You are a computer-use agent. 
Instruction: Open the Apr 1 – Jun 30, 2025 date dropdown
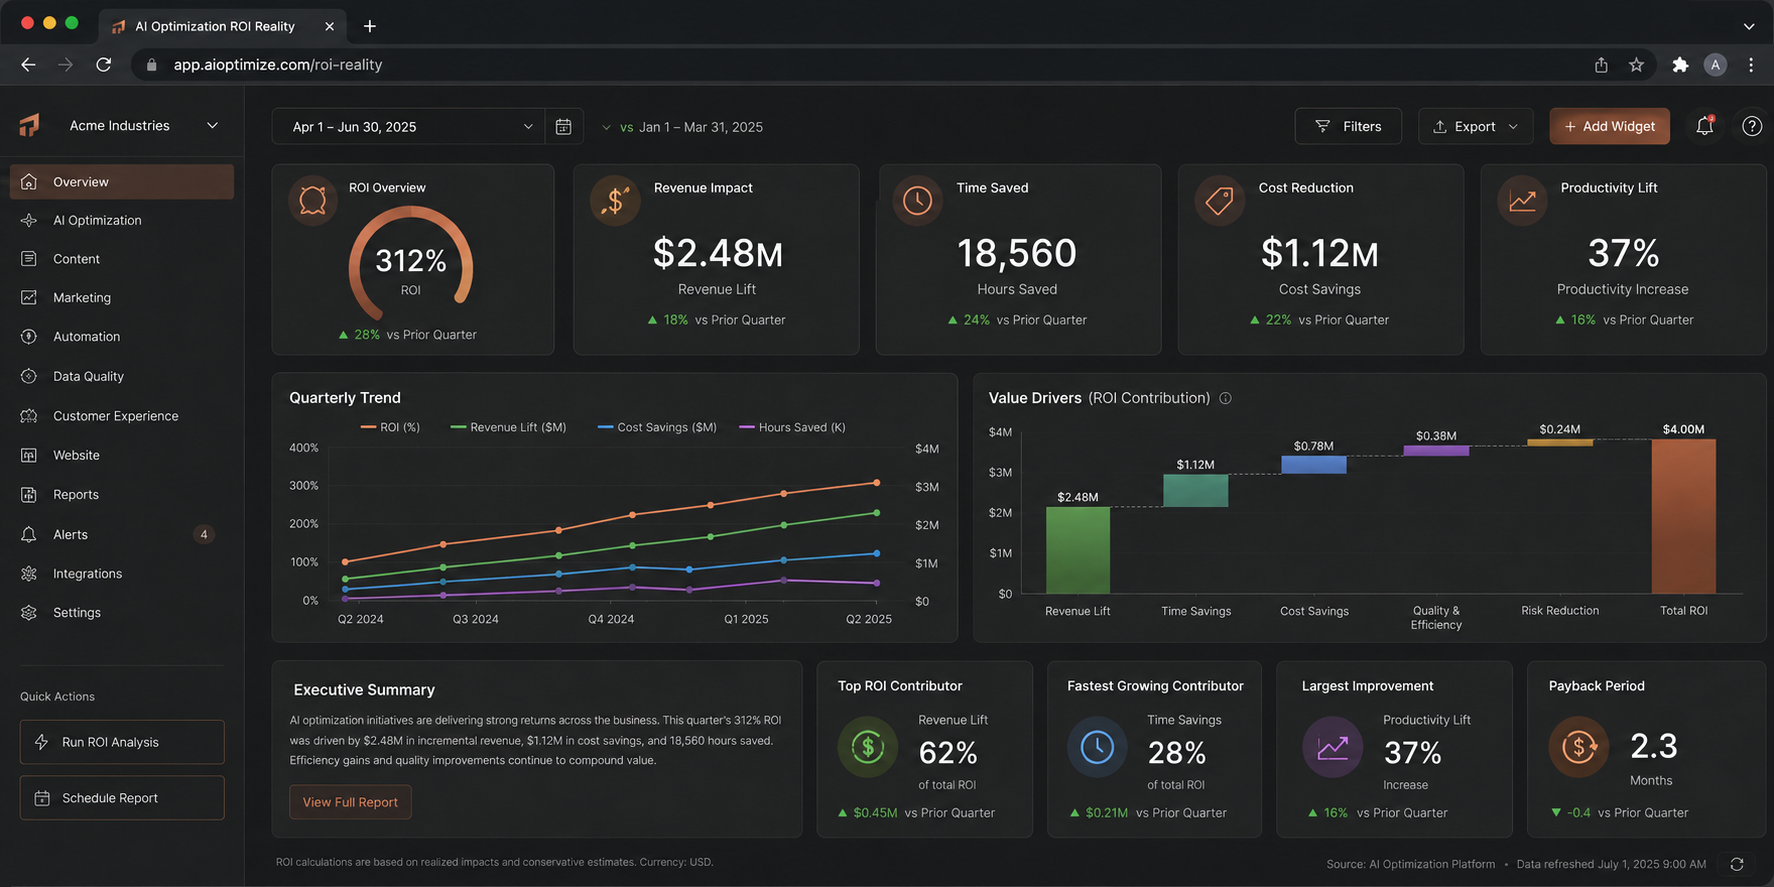[x=408, y=127]
